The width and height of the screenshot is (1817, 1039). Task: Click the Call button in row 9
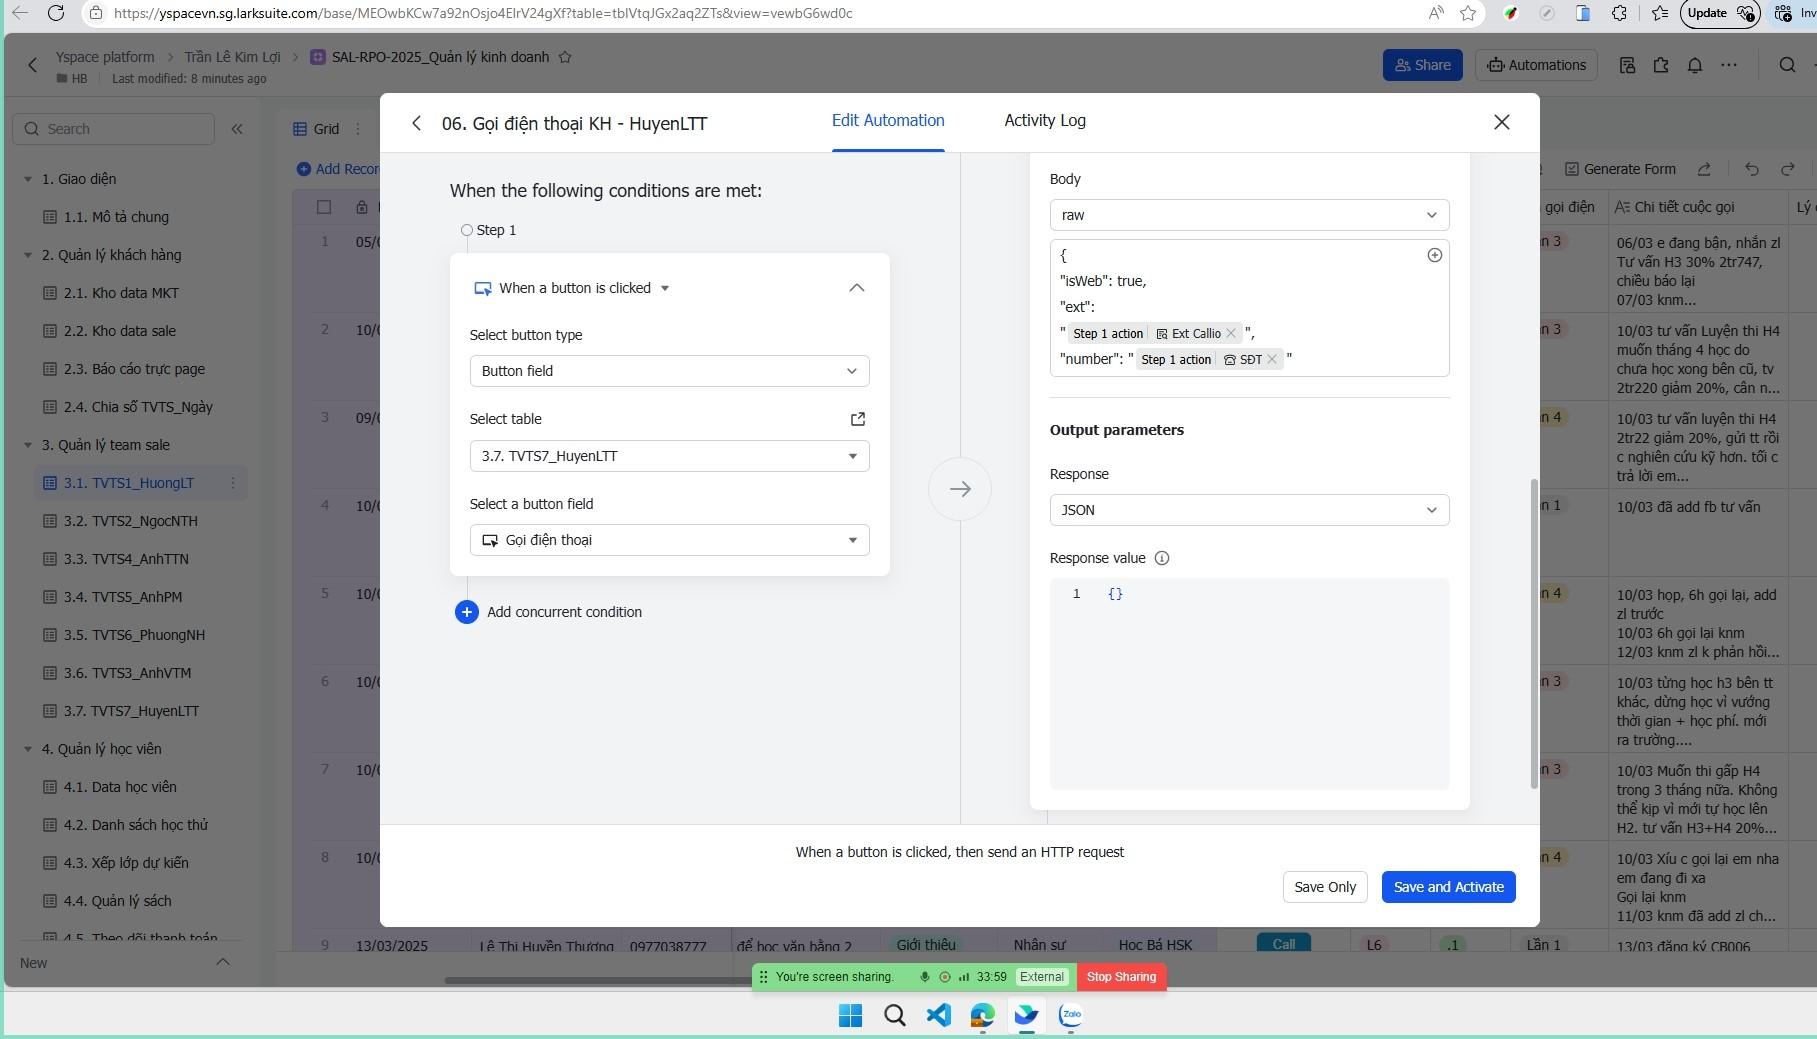point(1283,944)
